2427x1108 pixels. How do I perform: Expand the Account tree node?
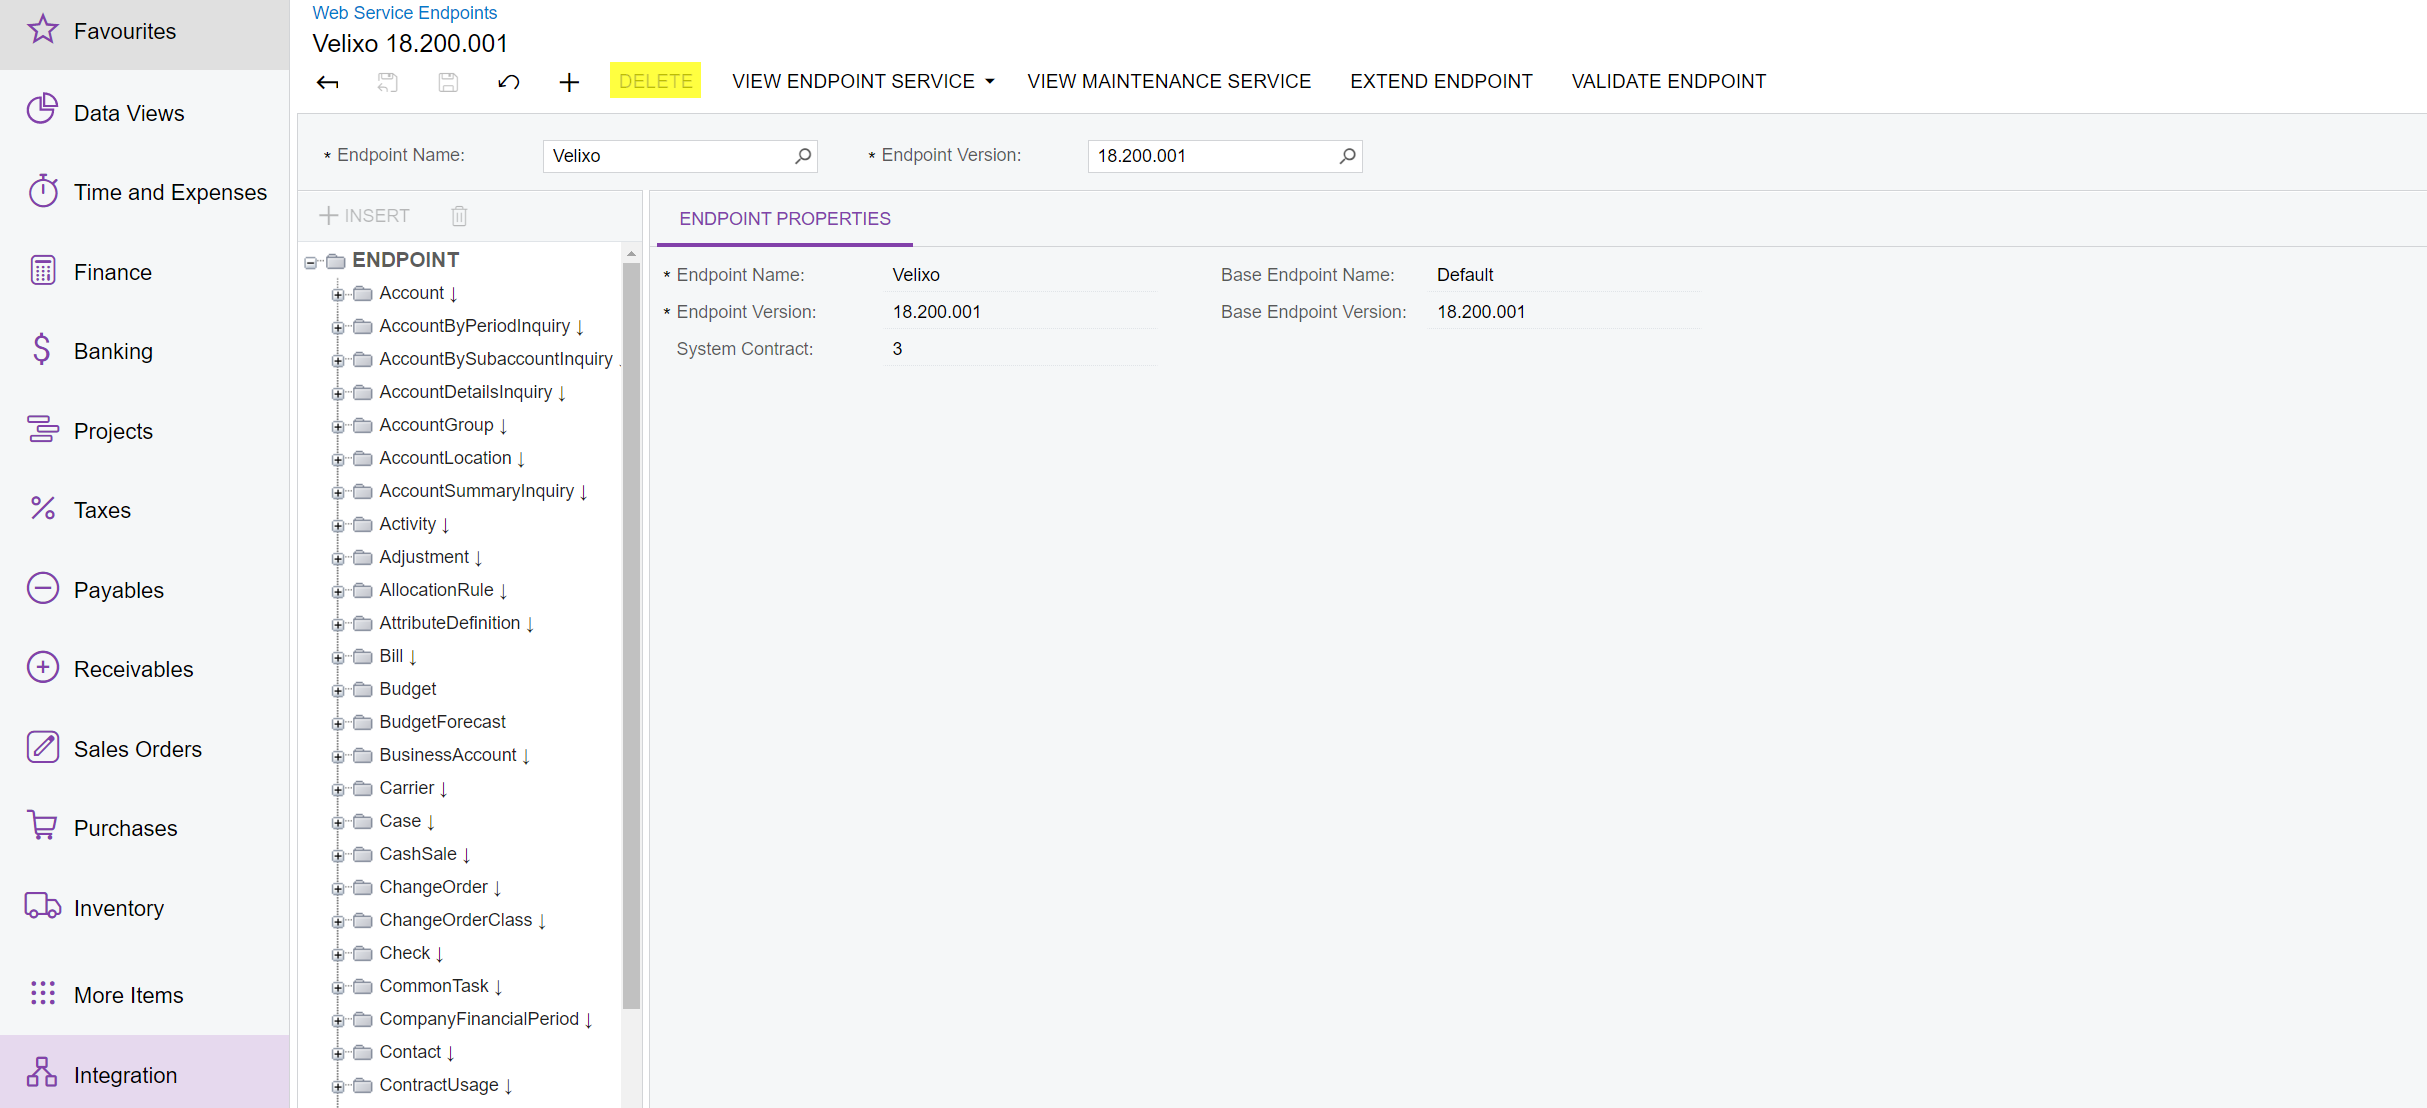click(x=338, y=295)
